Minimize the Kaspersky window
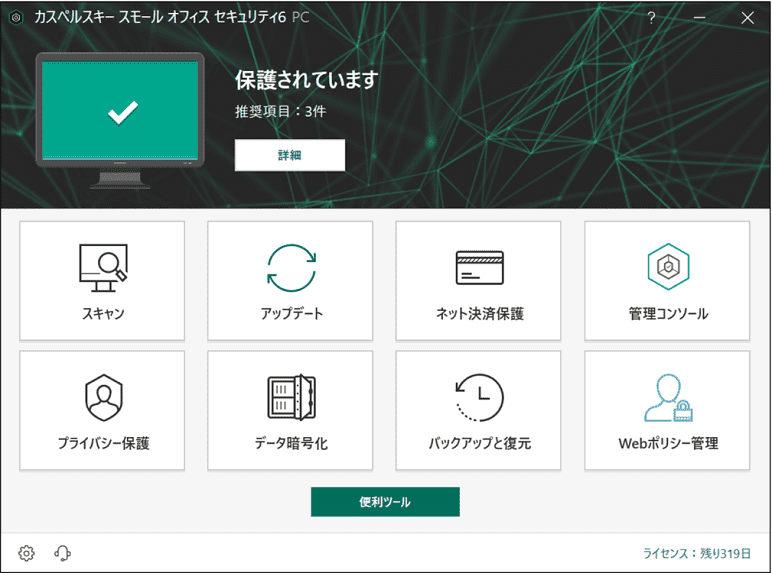The width and height of the screenshot is (772, 573). pos(699,18)
